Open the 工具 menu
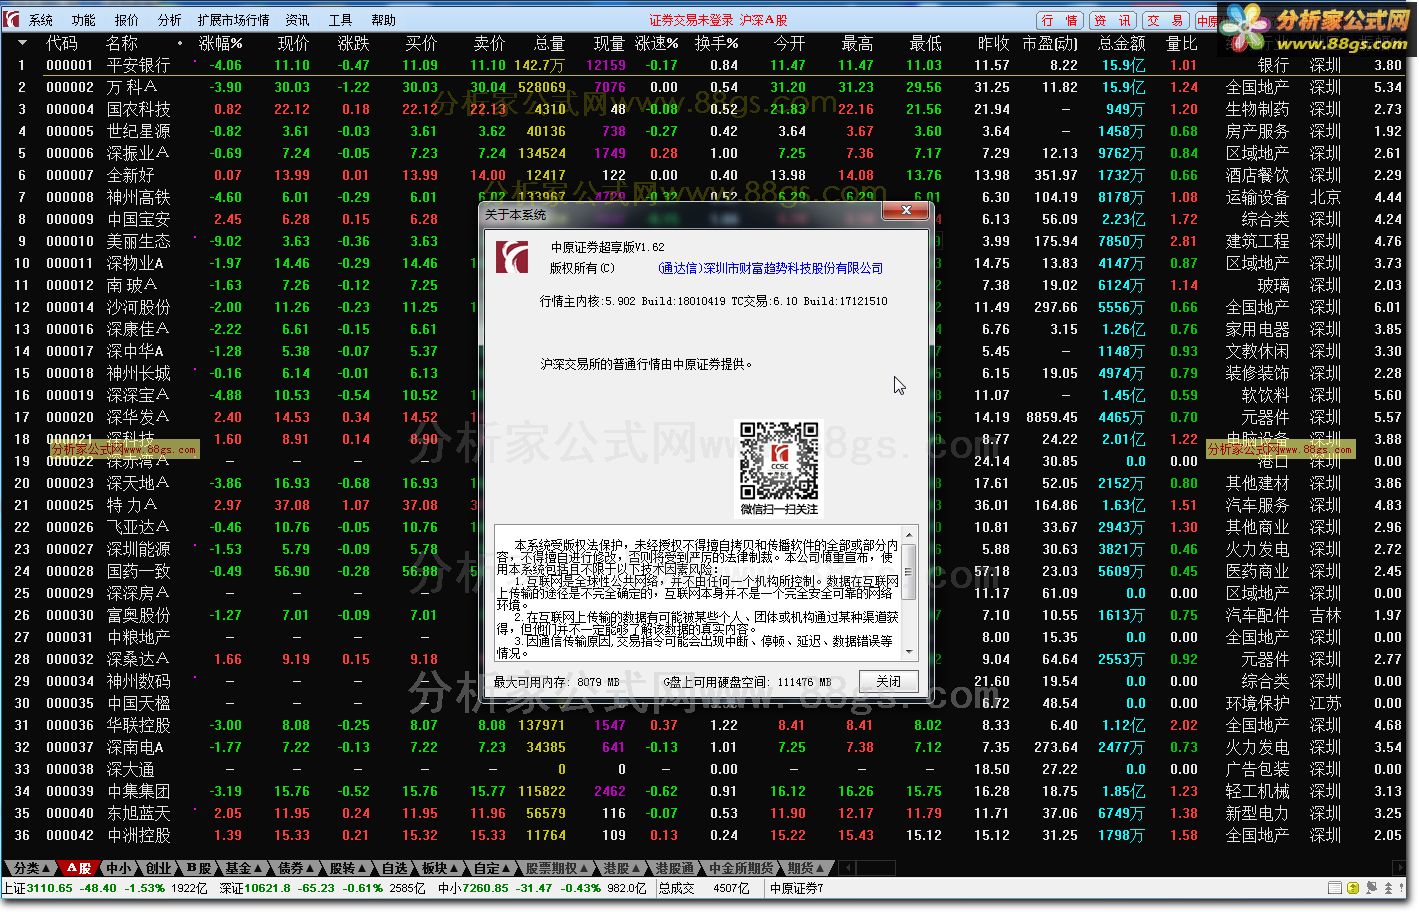This screenshot has height=912, width=1419. [340, 20]
